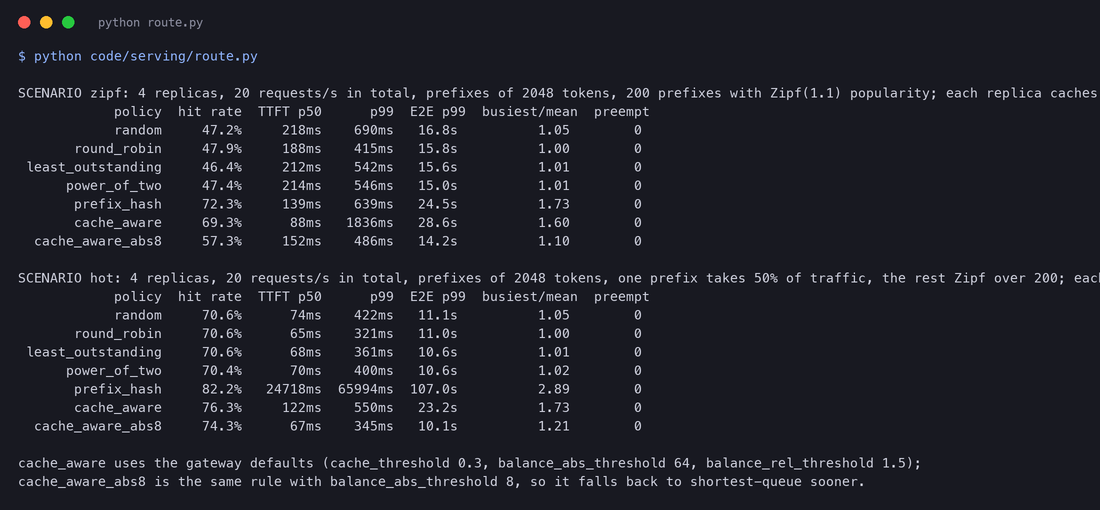The image size is (1100, 510).
Task: Click 'least_outstanding' row label in hot table
Action: 94,352
